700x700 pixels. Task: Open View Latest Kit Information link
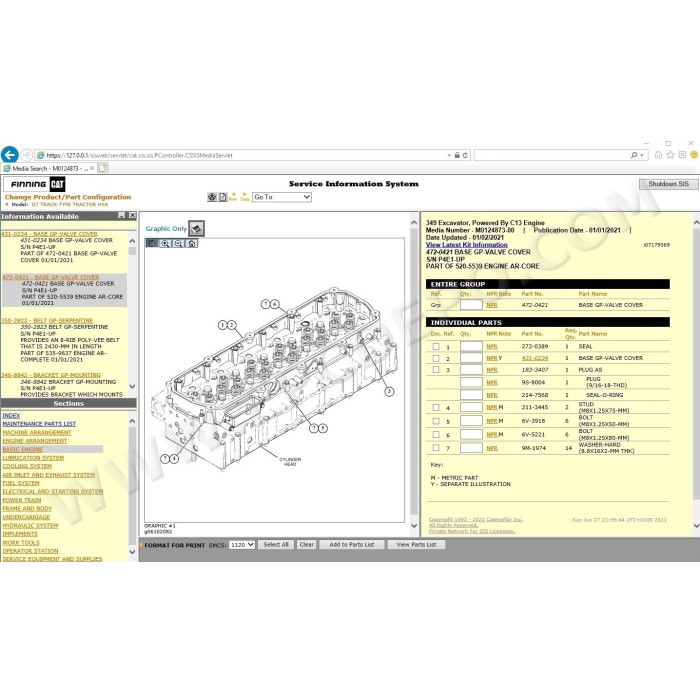tap(467, 245)
